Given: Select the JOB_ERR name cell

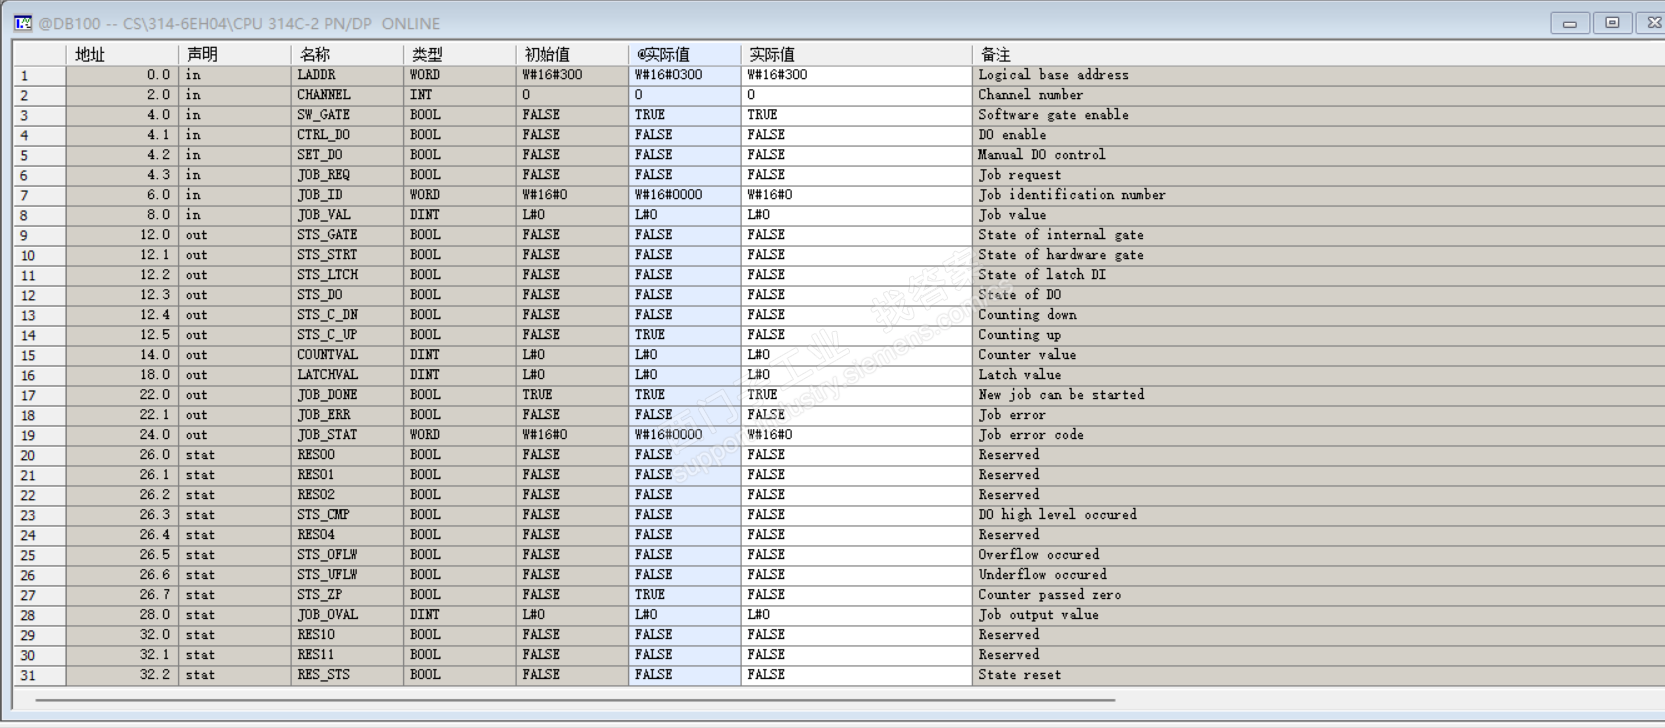Looking at the screenshot, I should [x=347, y=415].
